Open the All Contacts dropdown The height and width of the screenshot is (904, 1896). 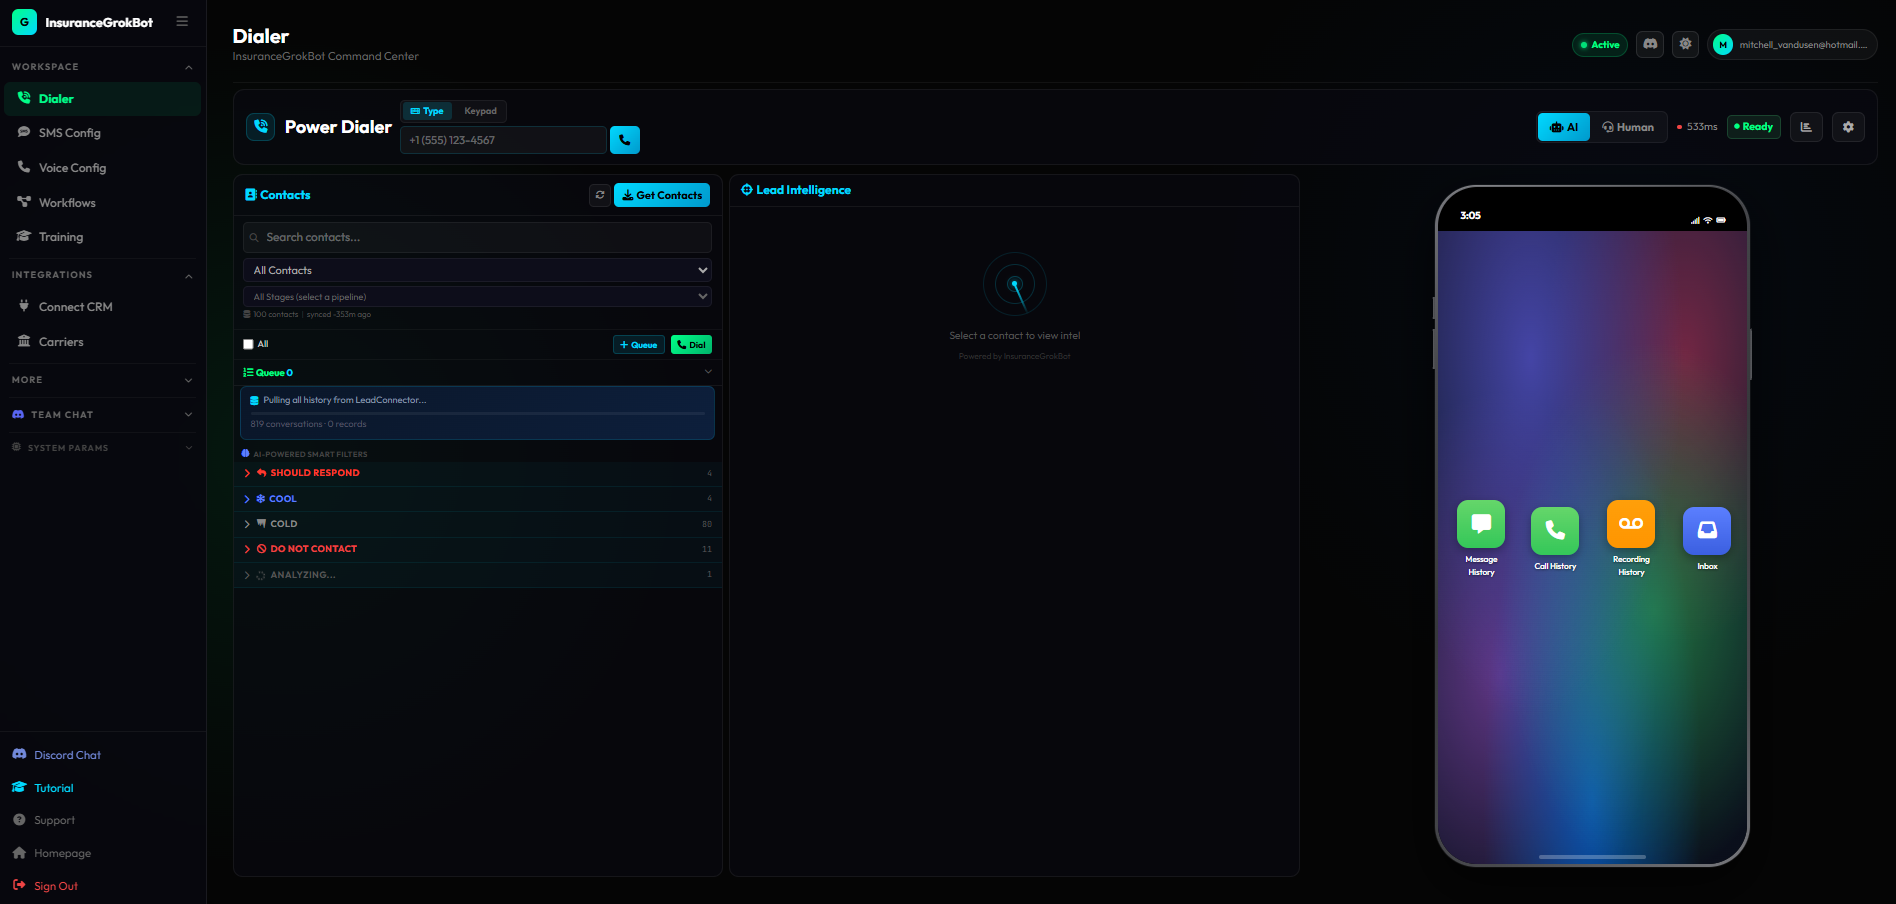point(477,270)
